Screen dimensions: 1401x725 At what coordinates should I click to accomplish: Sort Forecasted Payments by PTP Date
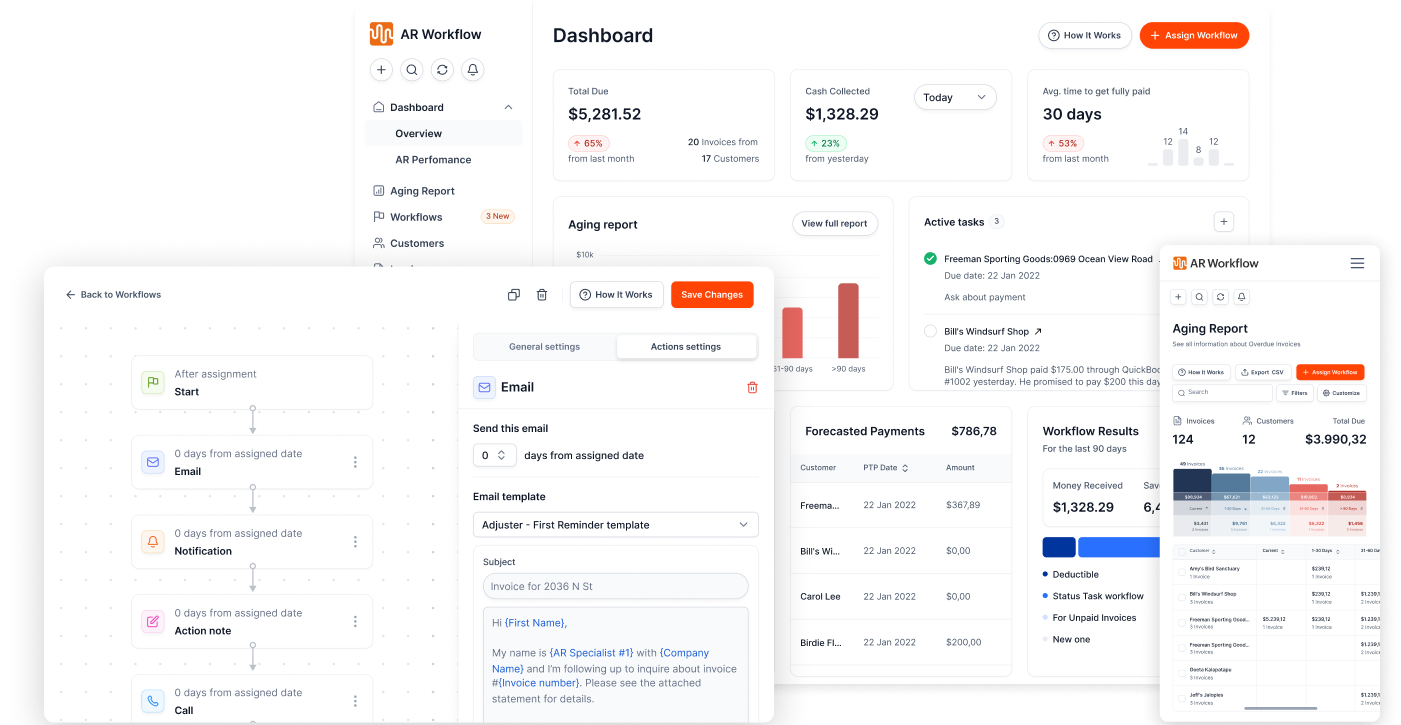(906, 468)
